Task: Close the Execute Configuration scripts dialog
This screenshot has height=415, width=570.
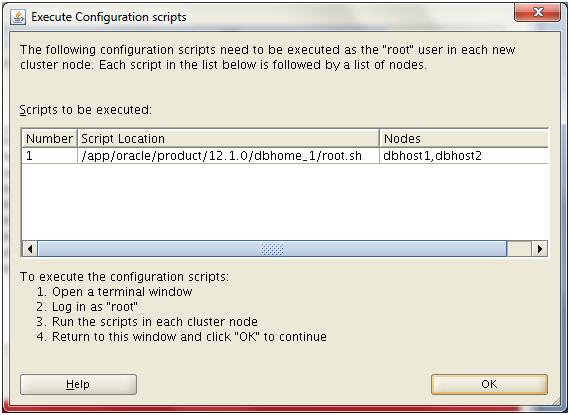Action: [x=538, y=12]
